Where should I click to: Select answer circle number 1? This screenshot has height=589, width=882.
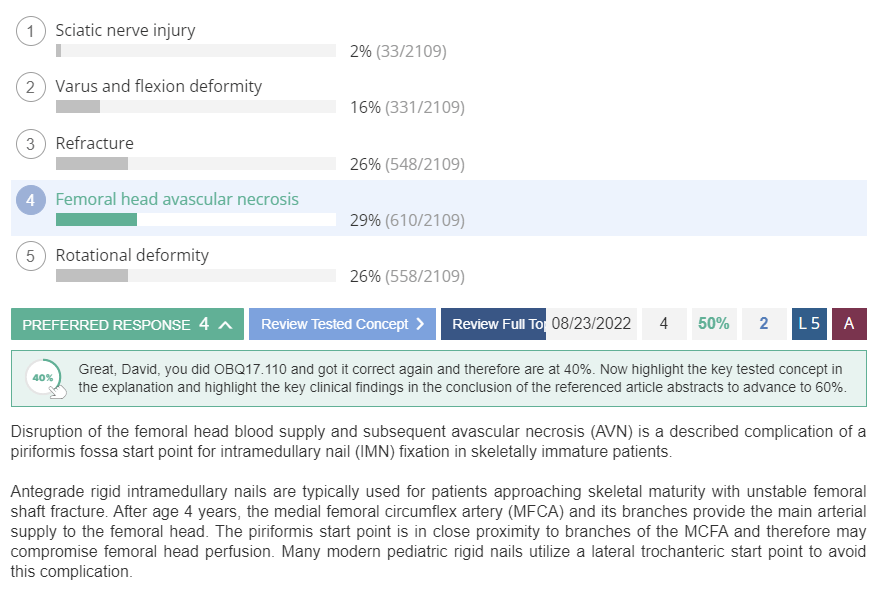tap(30, 32)
